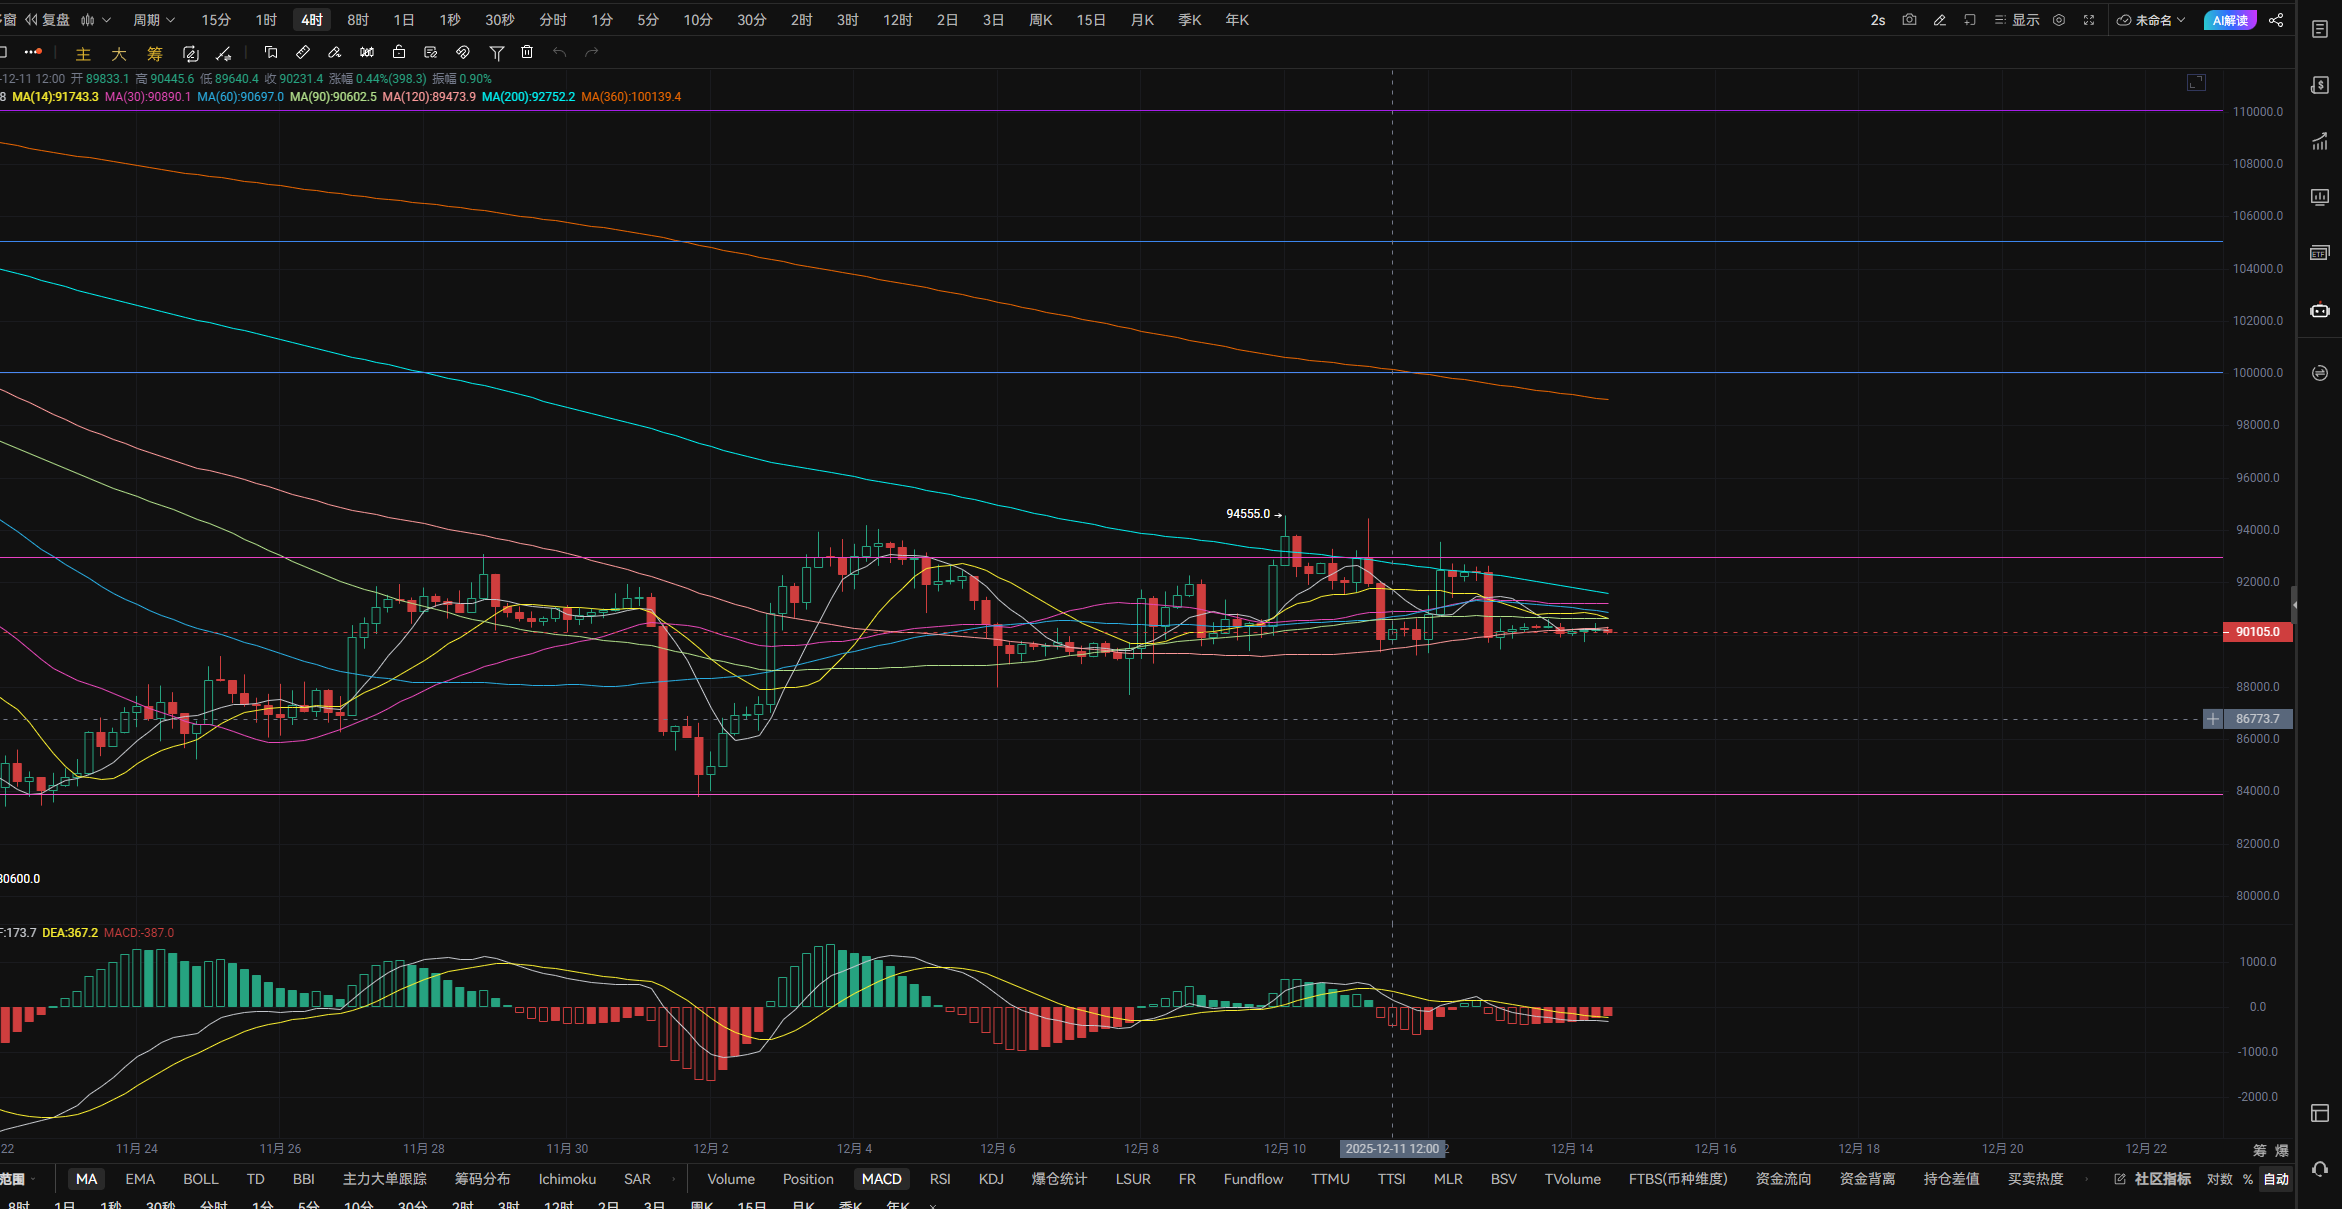Click the AI解读 button

2230,20
